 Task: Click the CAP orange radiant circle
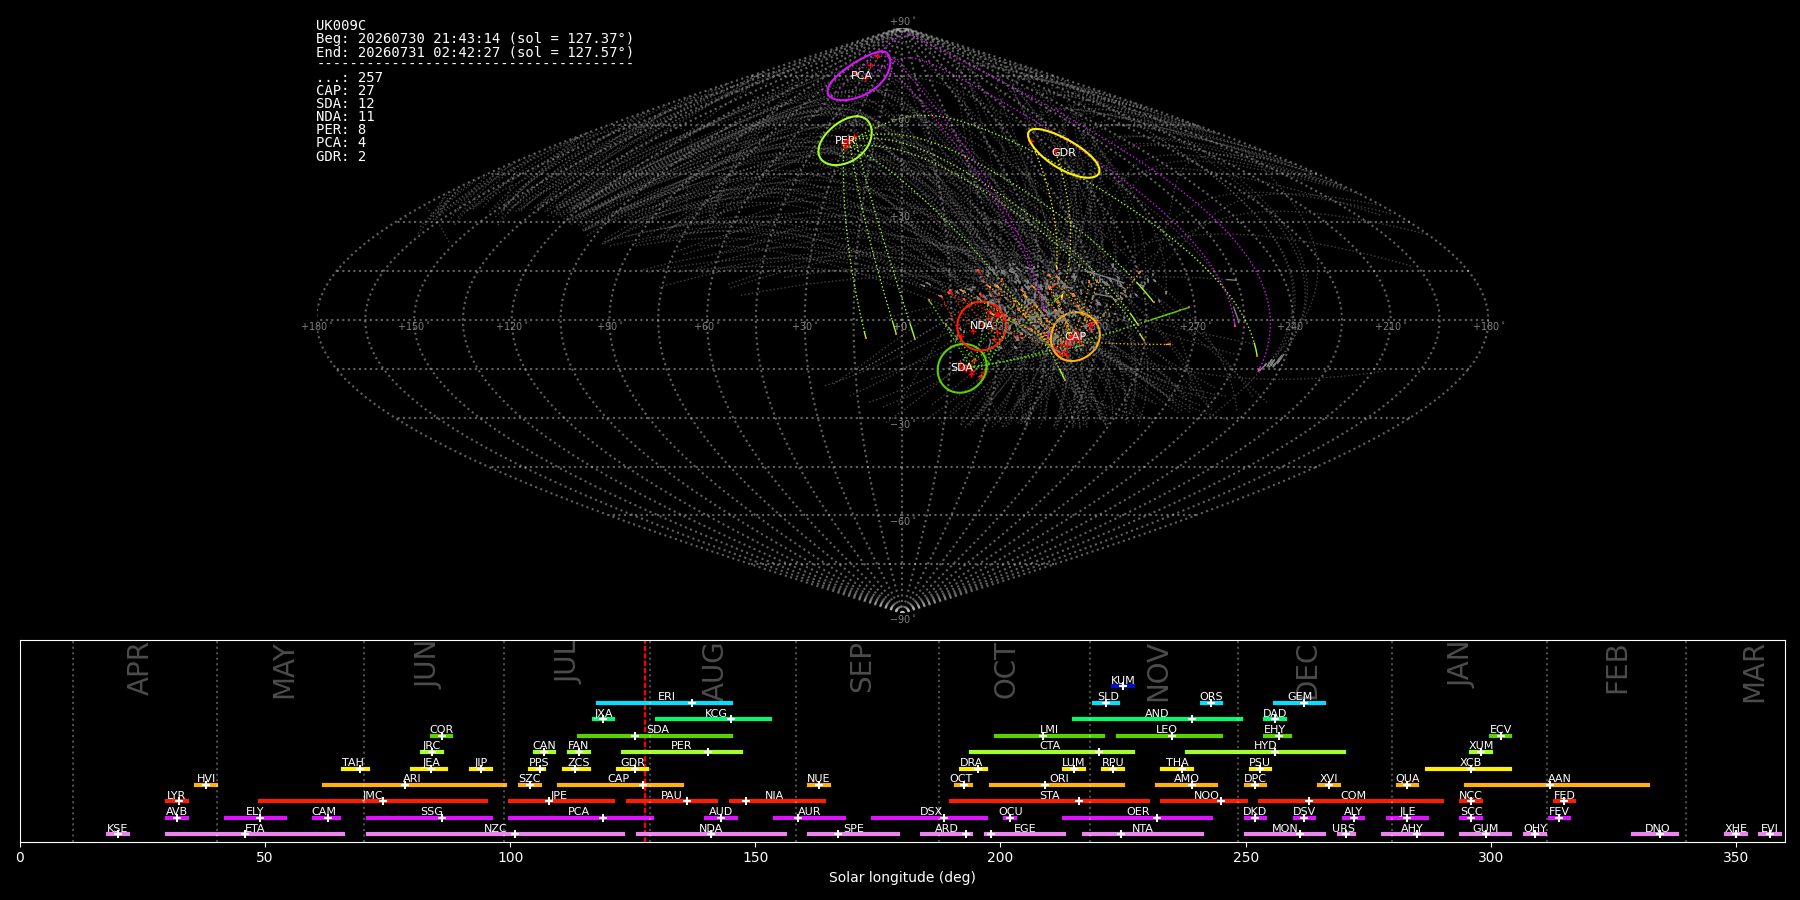[1075, 336]
